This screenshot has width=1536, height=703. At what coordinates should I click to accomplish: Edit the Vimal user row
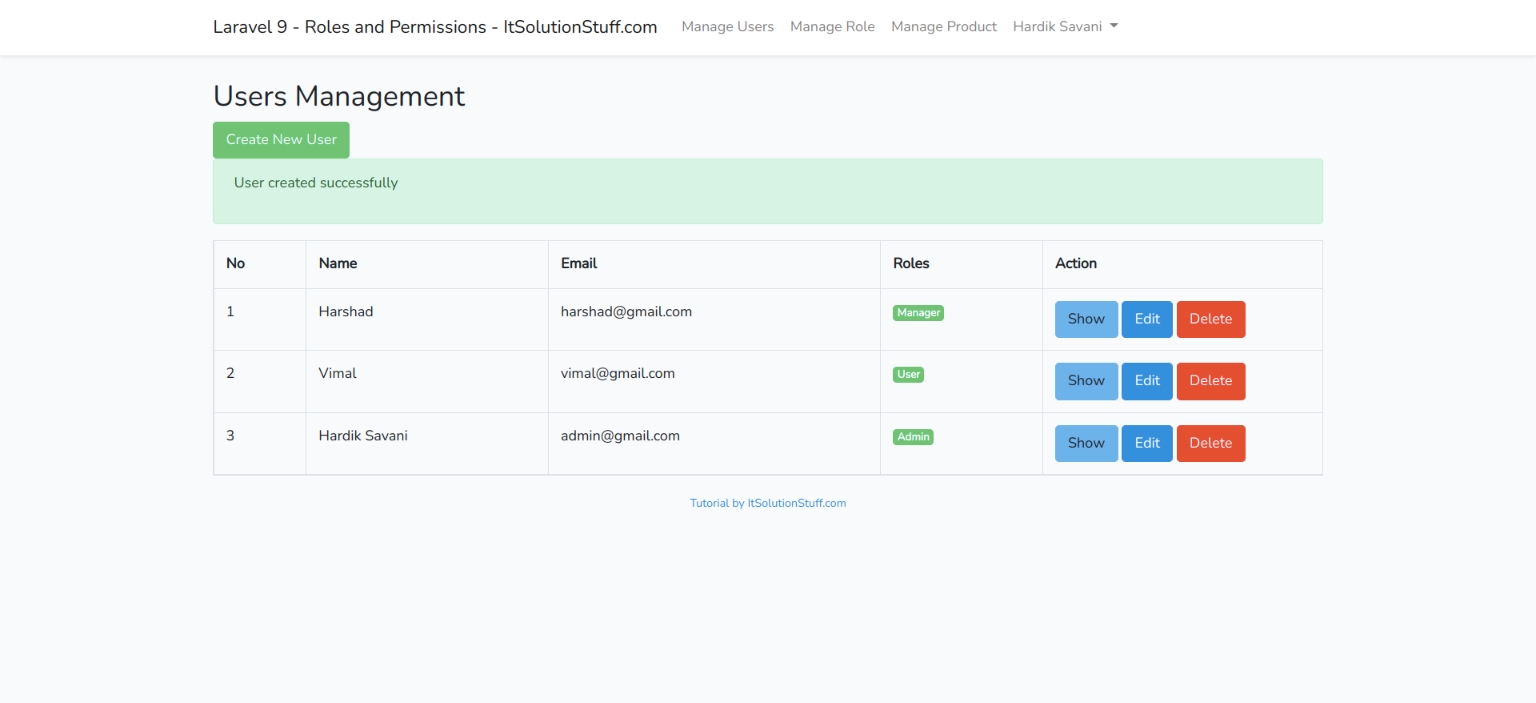tap(1146, 381)
